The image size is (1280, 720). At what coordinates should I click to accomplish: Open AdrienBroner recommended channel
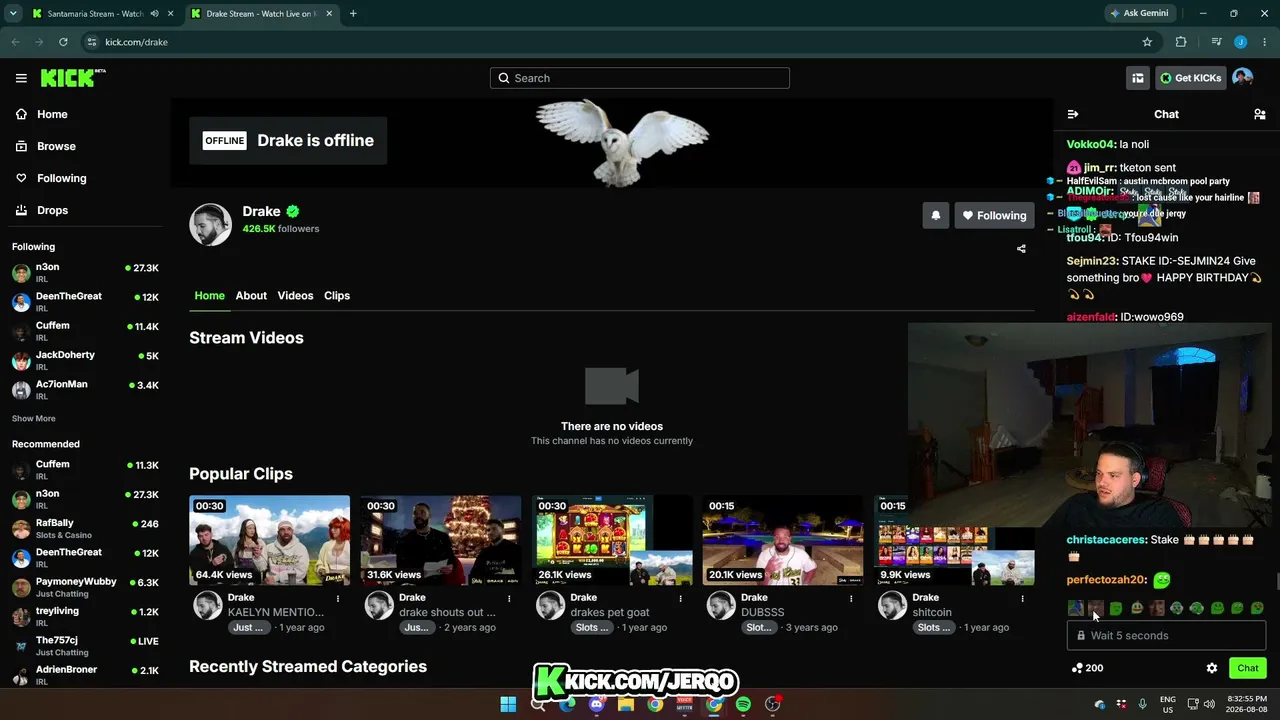pyautogui.click(x=85, y=674)
